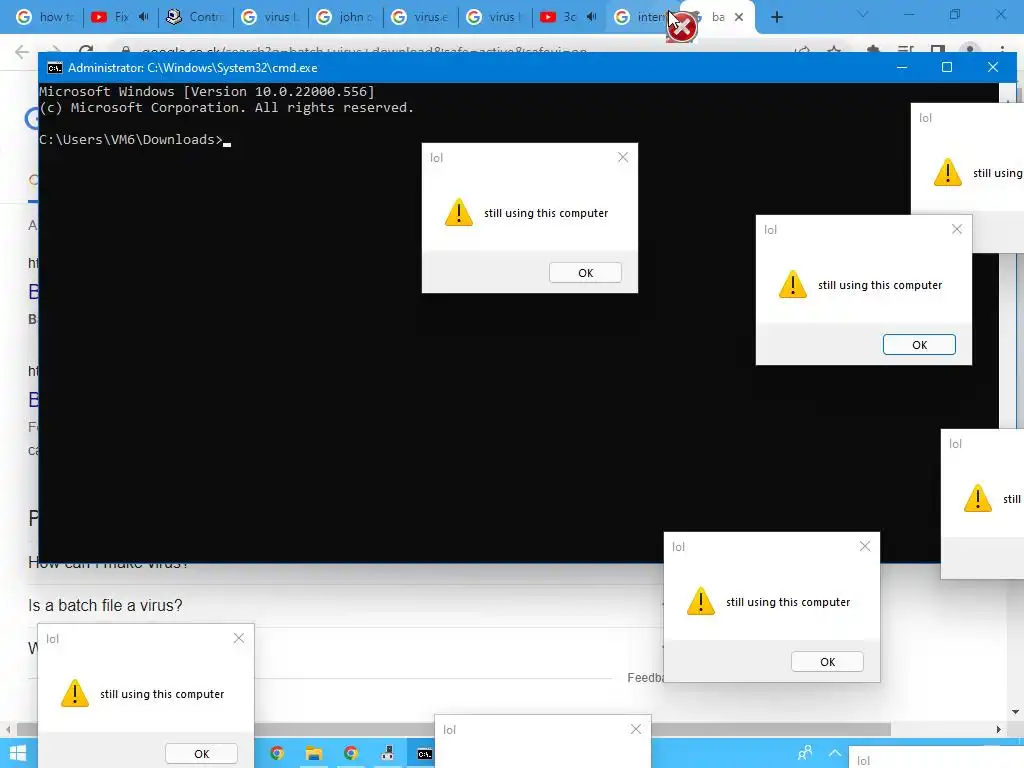Image resolution: width=1024 pixels, height=768 pixels.
Task: Expand 'Is a batch file a virus?' question
Action: (x=105, y=605)
